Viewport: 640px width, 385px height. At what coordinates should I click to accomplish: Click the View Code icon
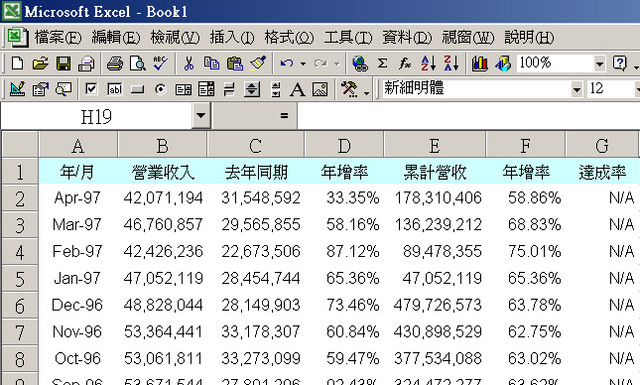coord(63,89)
